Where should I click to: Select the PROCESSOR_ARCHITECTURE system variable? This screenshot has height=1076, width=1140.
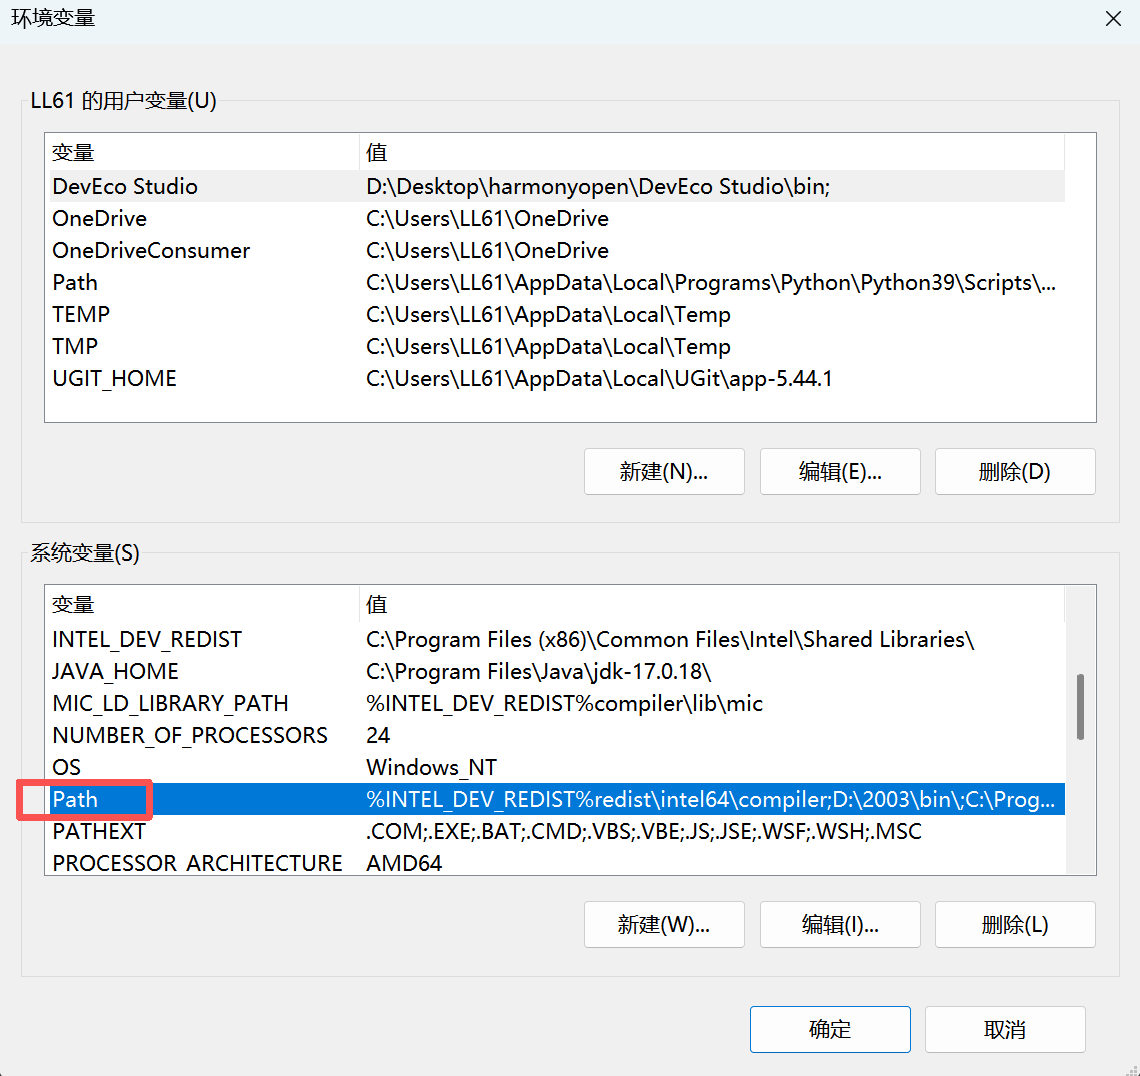tap(557, 863)
